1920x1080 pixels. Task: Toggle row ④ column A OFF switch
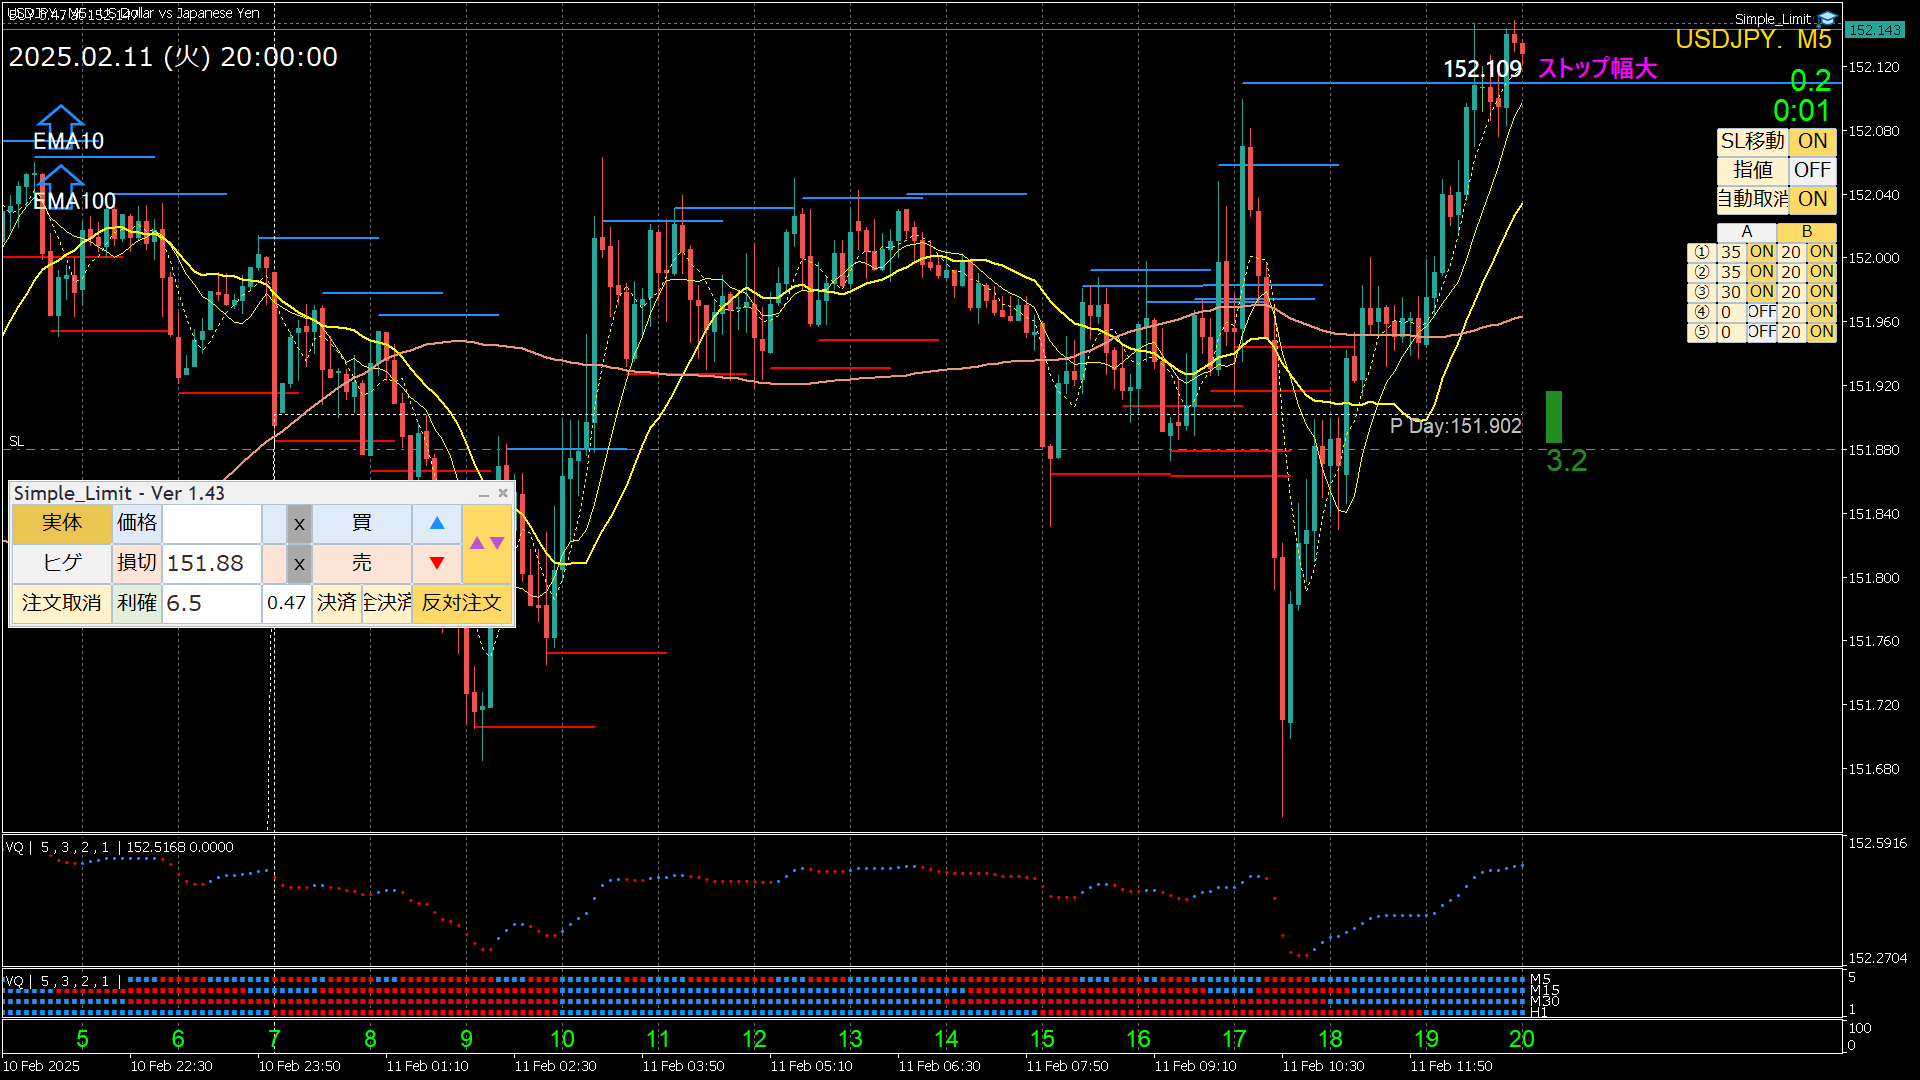click(x=1761, y=312)
